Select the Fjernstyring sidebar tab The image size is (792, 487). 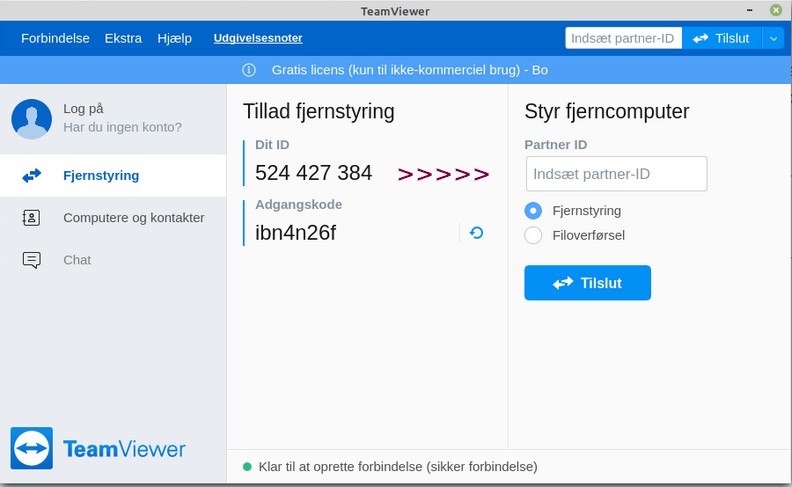[x=113, y=175]
